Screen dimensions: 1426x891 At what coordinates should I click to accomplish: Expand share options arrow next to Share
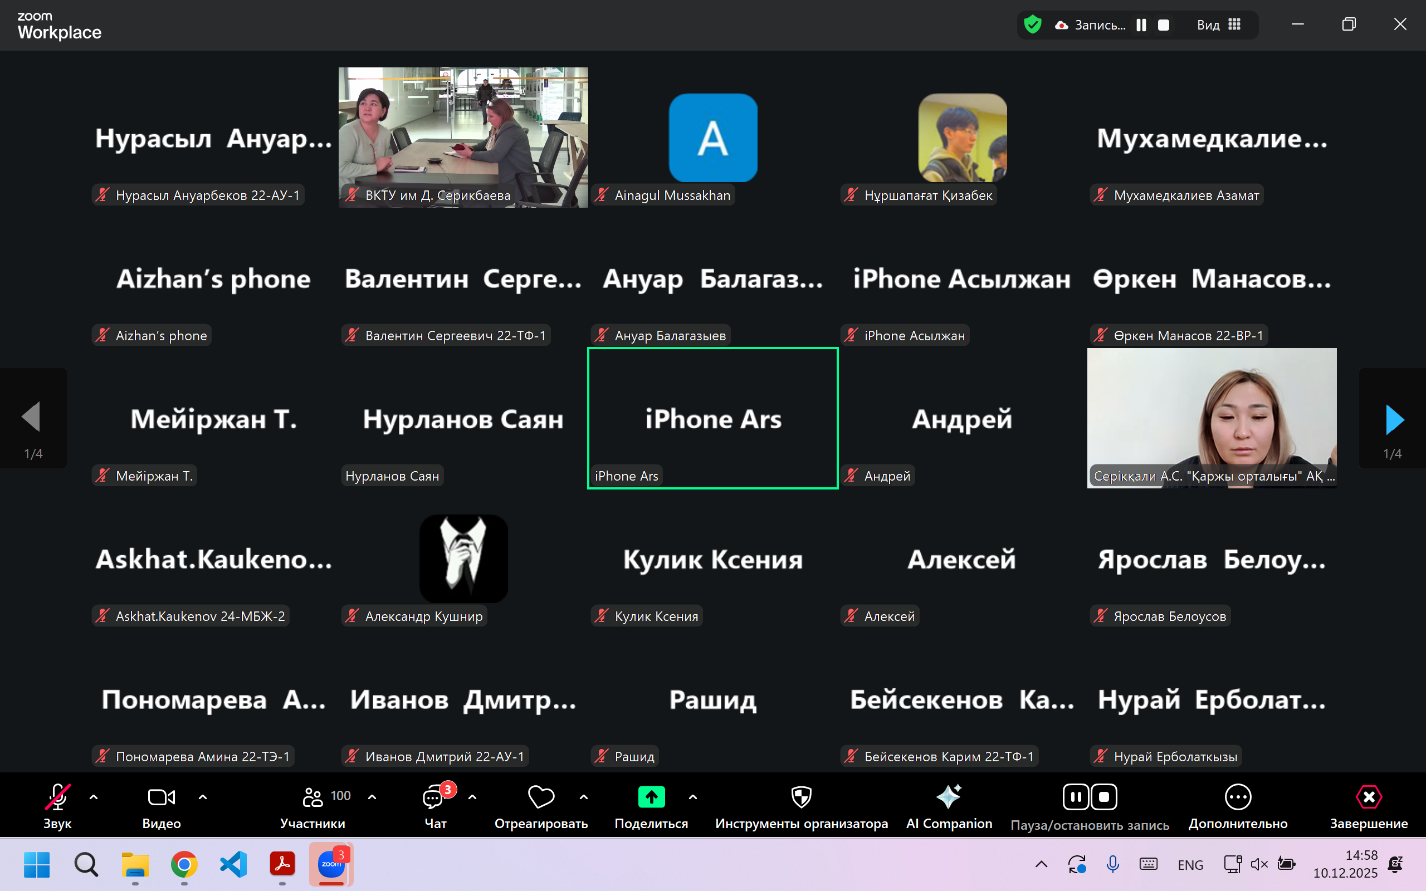click(693, 797)
